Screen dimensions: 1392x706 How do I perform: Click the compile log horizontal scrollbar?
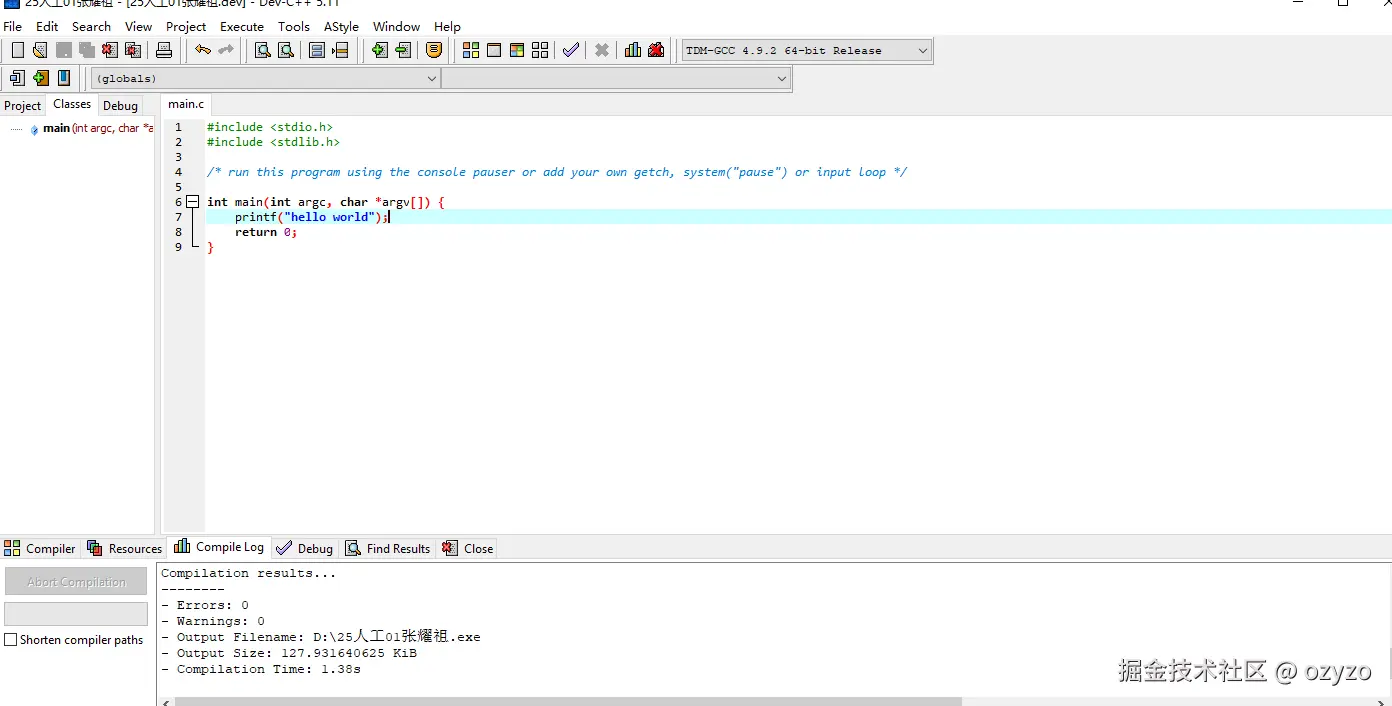pyautogui.click(x=568, y=701)
